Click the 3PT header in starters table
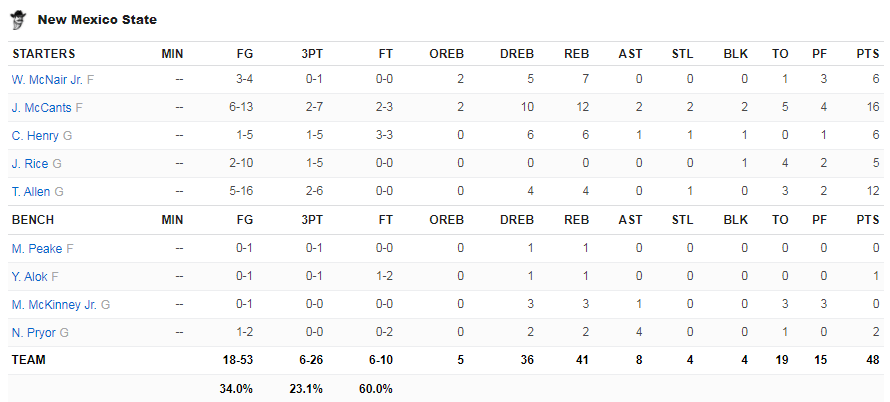Image resolution: width=890 pixels, height=402 pixels. coord(312,54)
